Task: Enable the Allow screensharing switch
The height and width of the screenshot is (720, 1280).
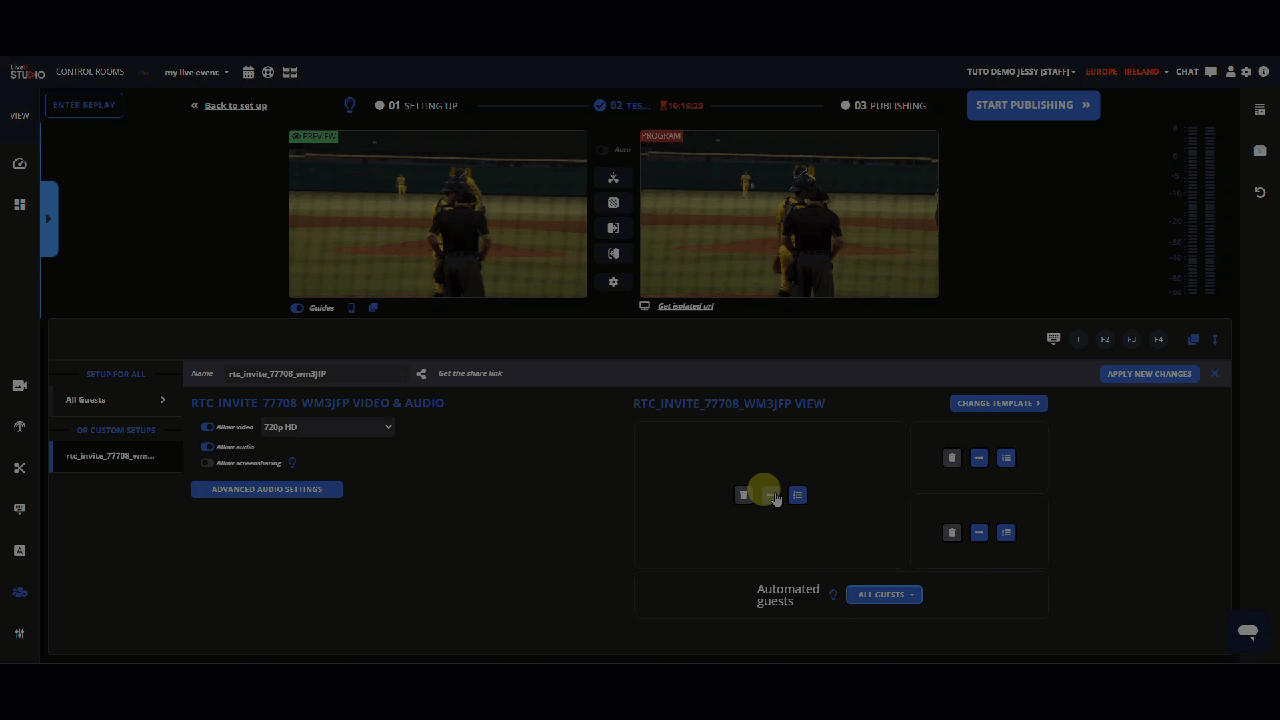Action: click(207, 463)
